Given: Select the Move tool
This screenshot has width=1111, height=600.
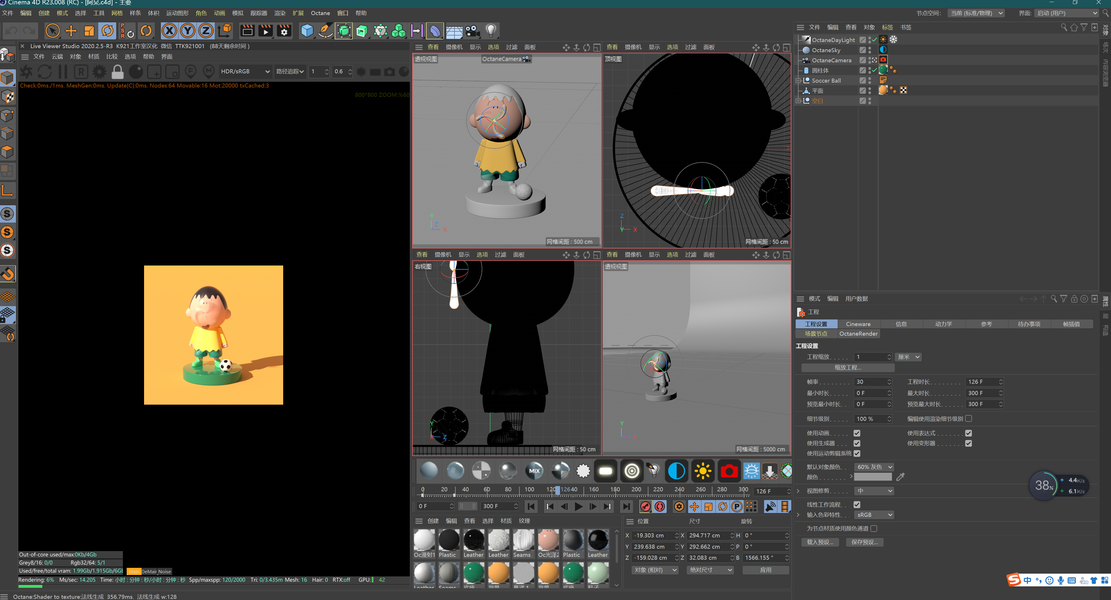Looking at the screenshot, I should [x=71, y=30].
